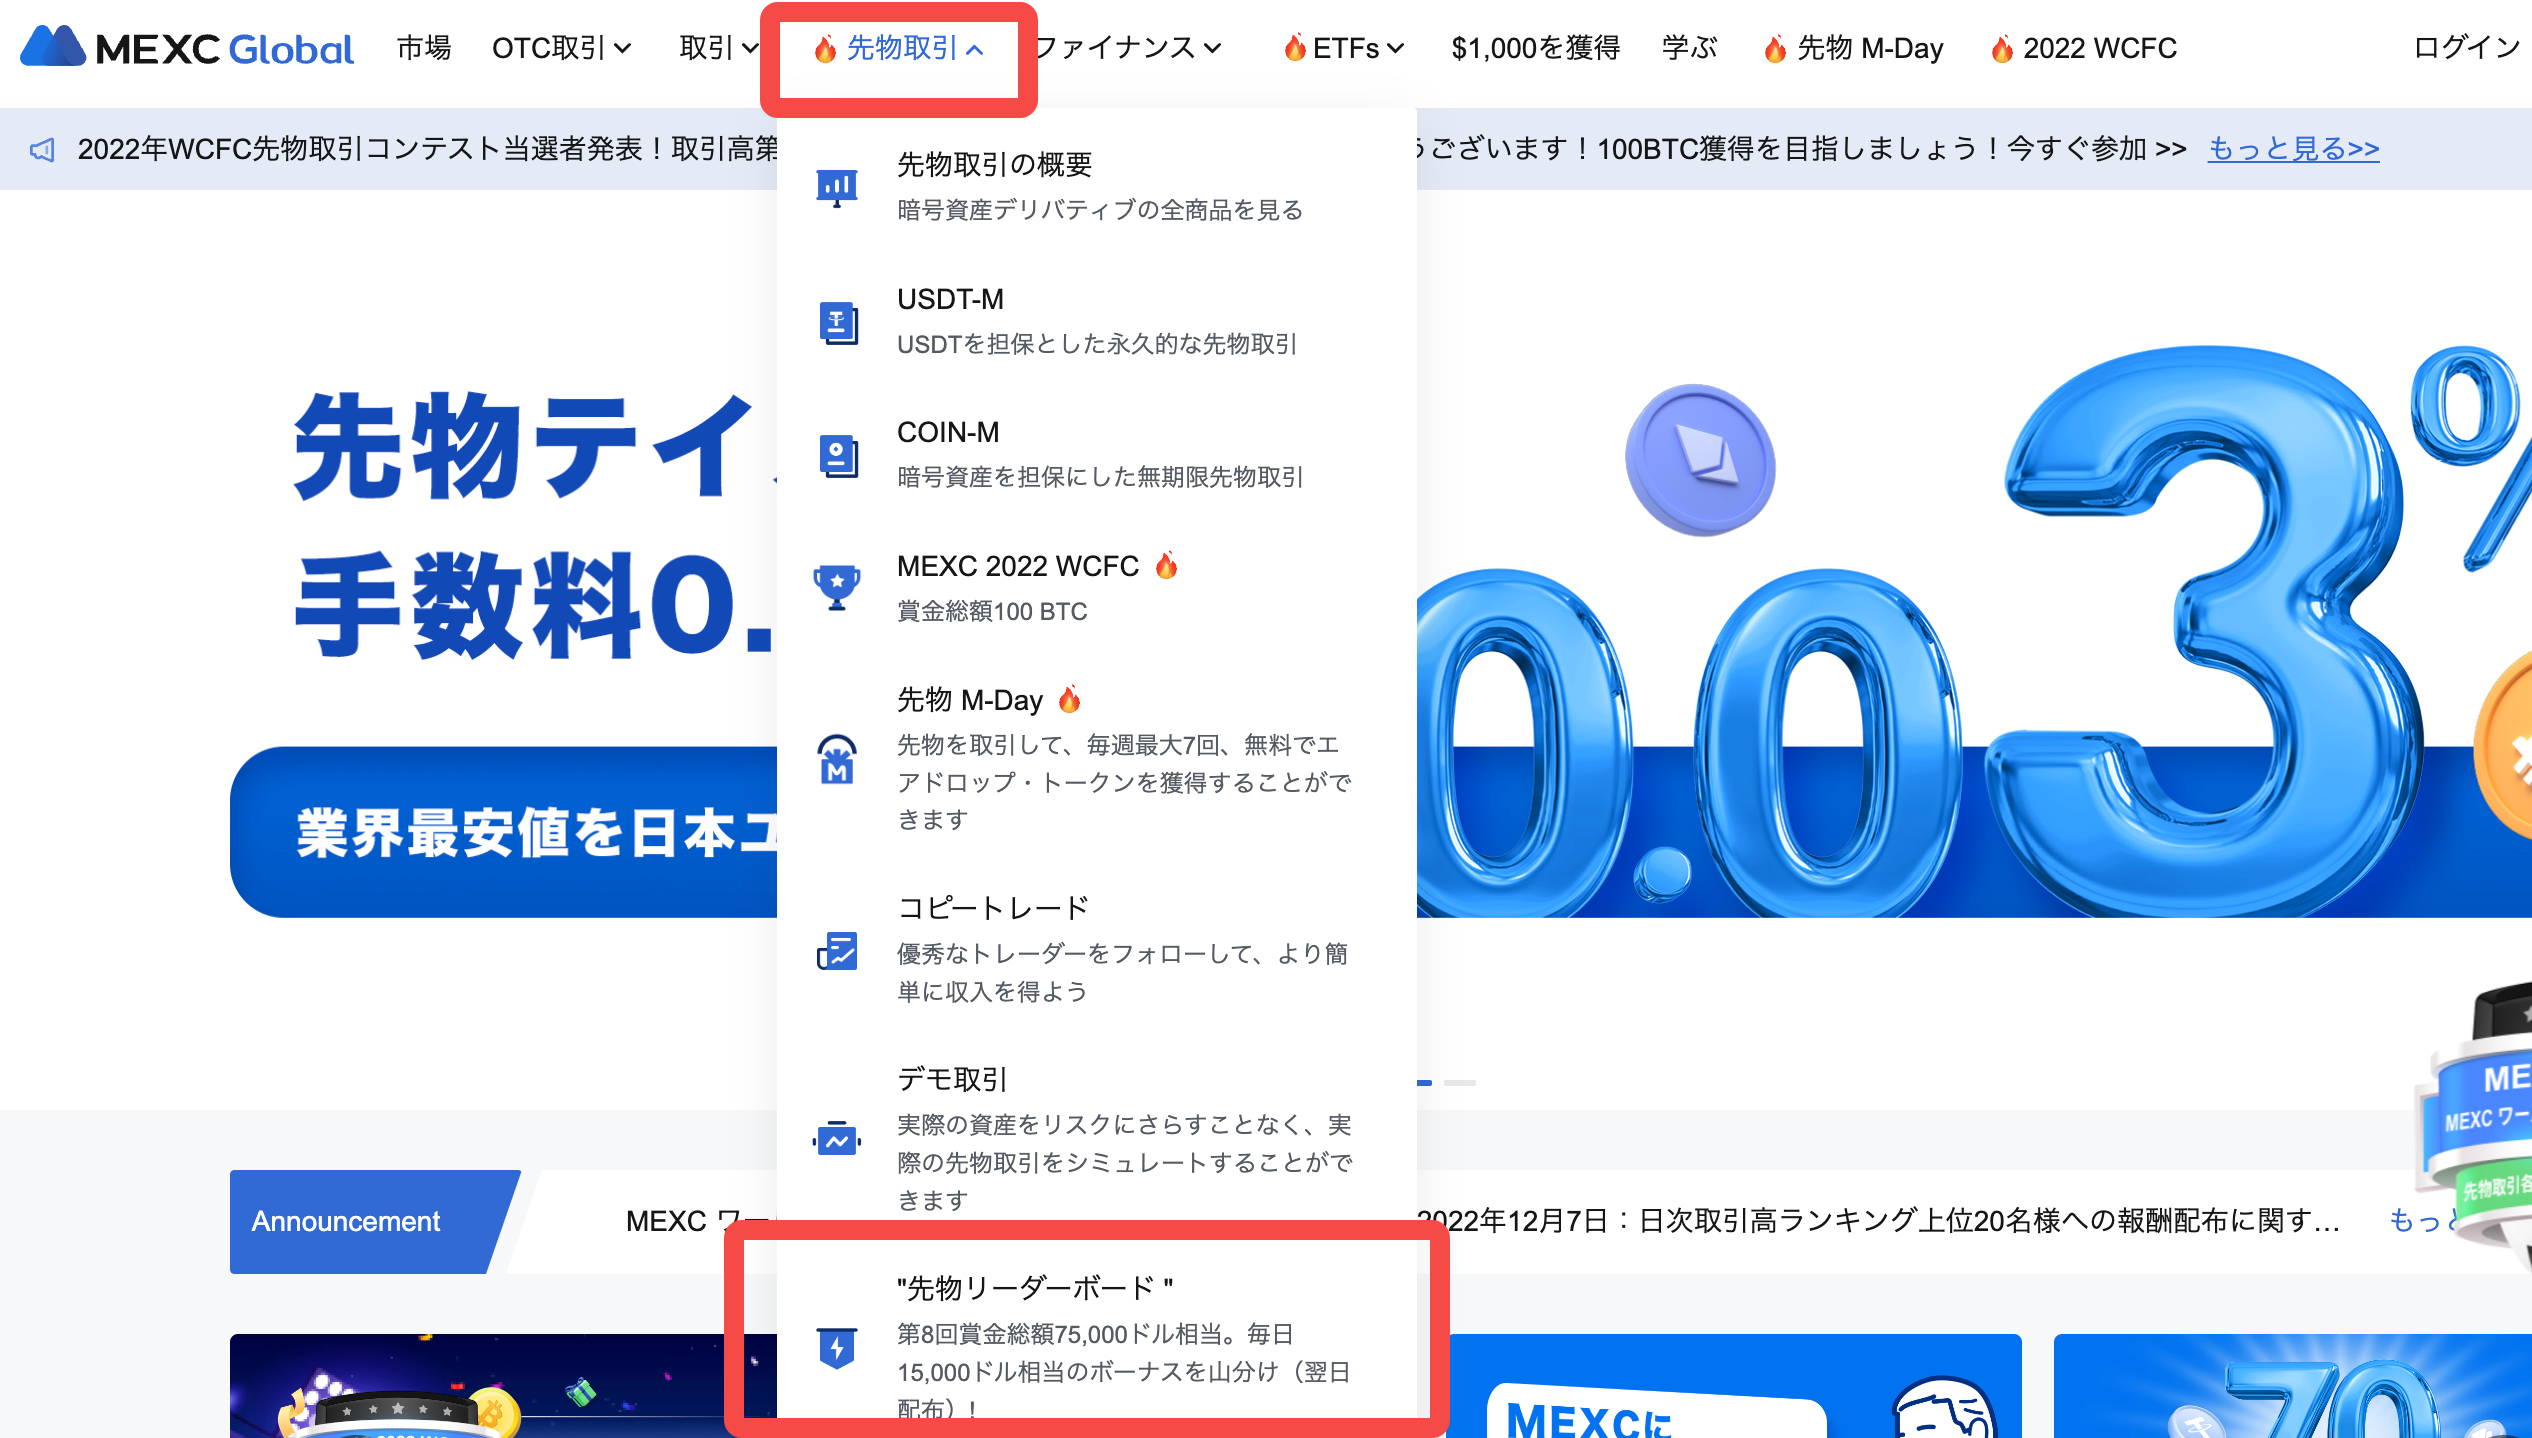Image resolution: width=2532 pixels, height=1438 pixels.
Task: Click the デモ取引 simulator icon
Action: tap(837, 1140)
